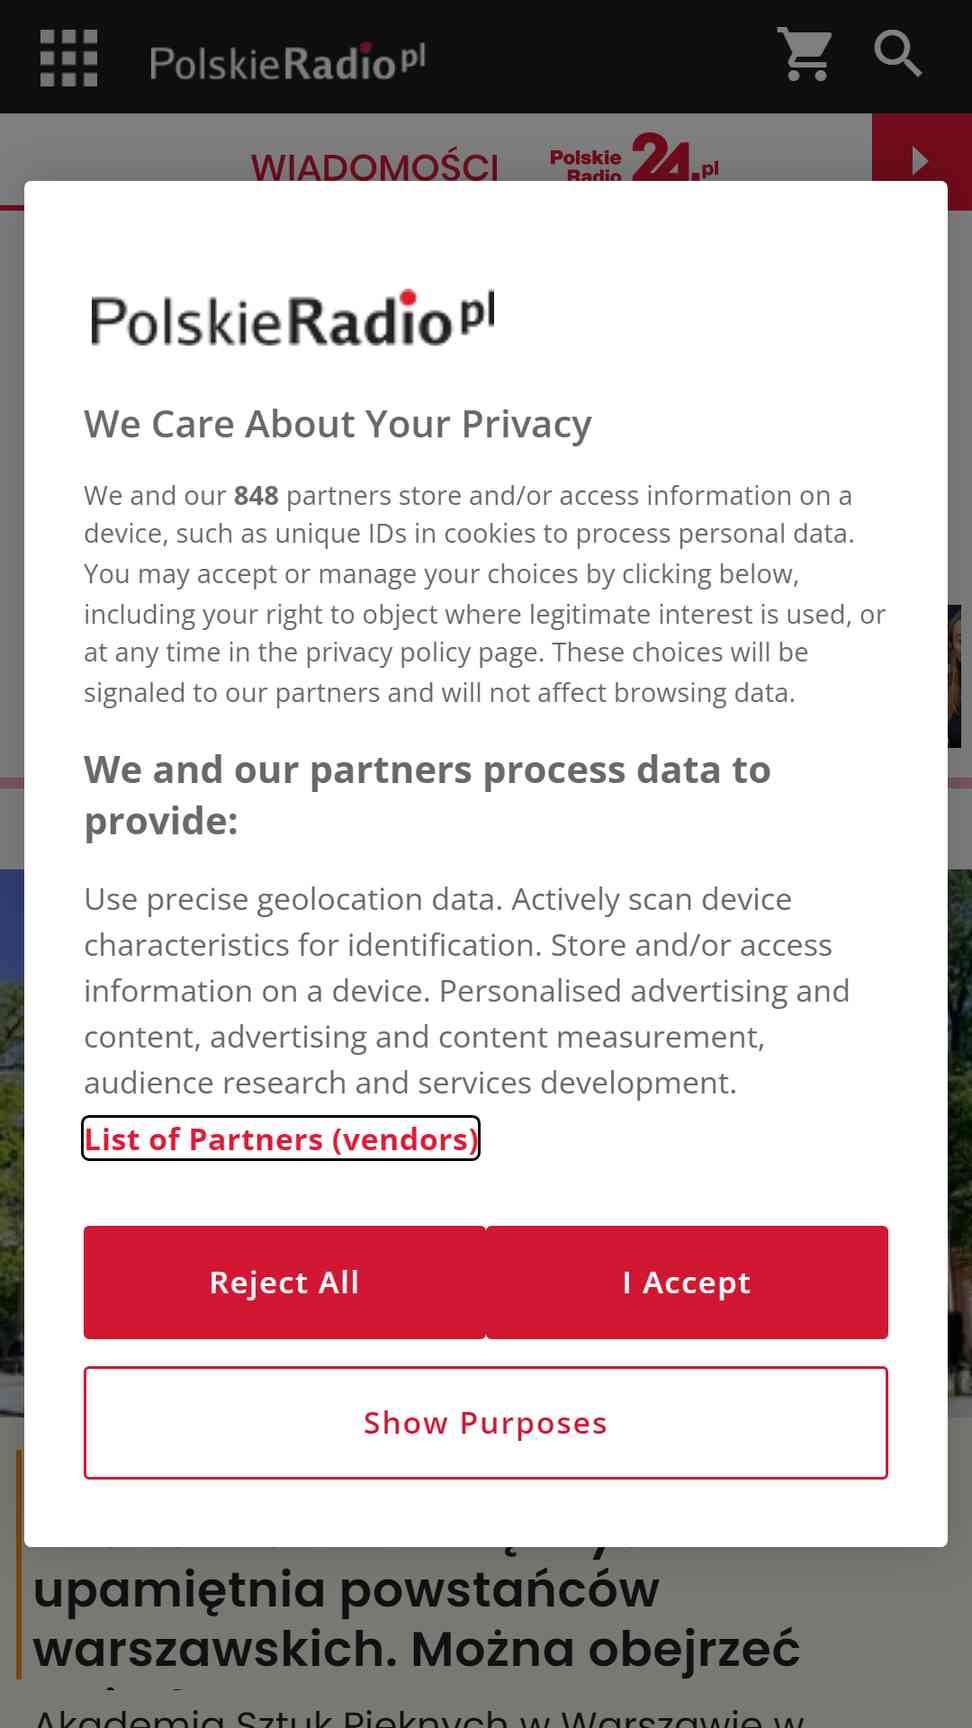
Task: Click the search magnifier icon
Action: coord(897,54)
